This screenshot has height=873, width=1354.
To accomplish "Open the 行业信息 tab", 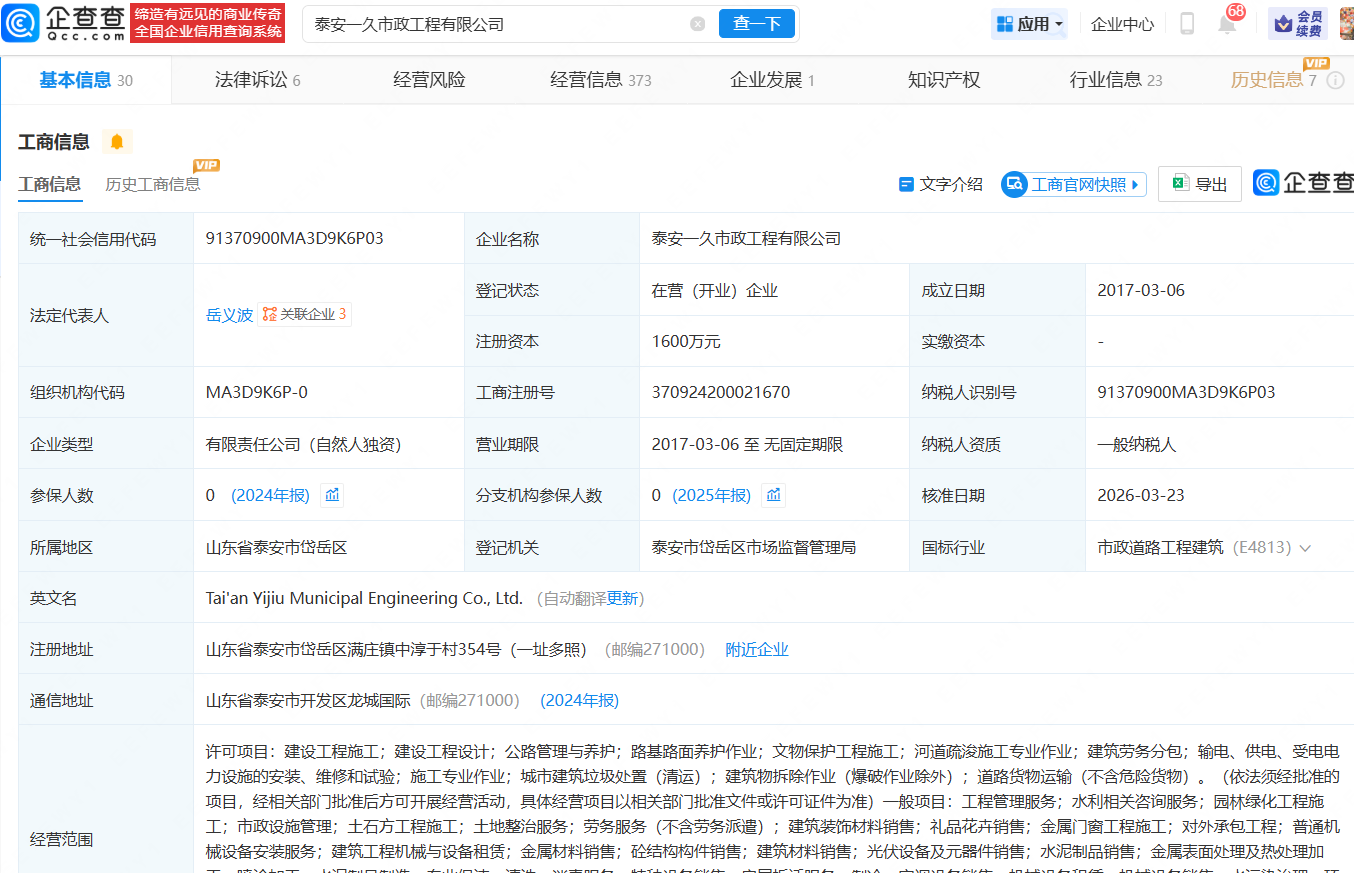I will coord(1116,80).
